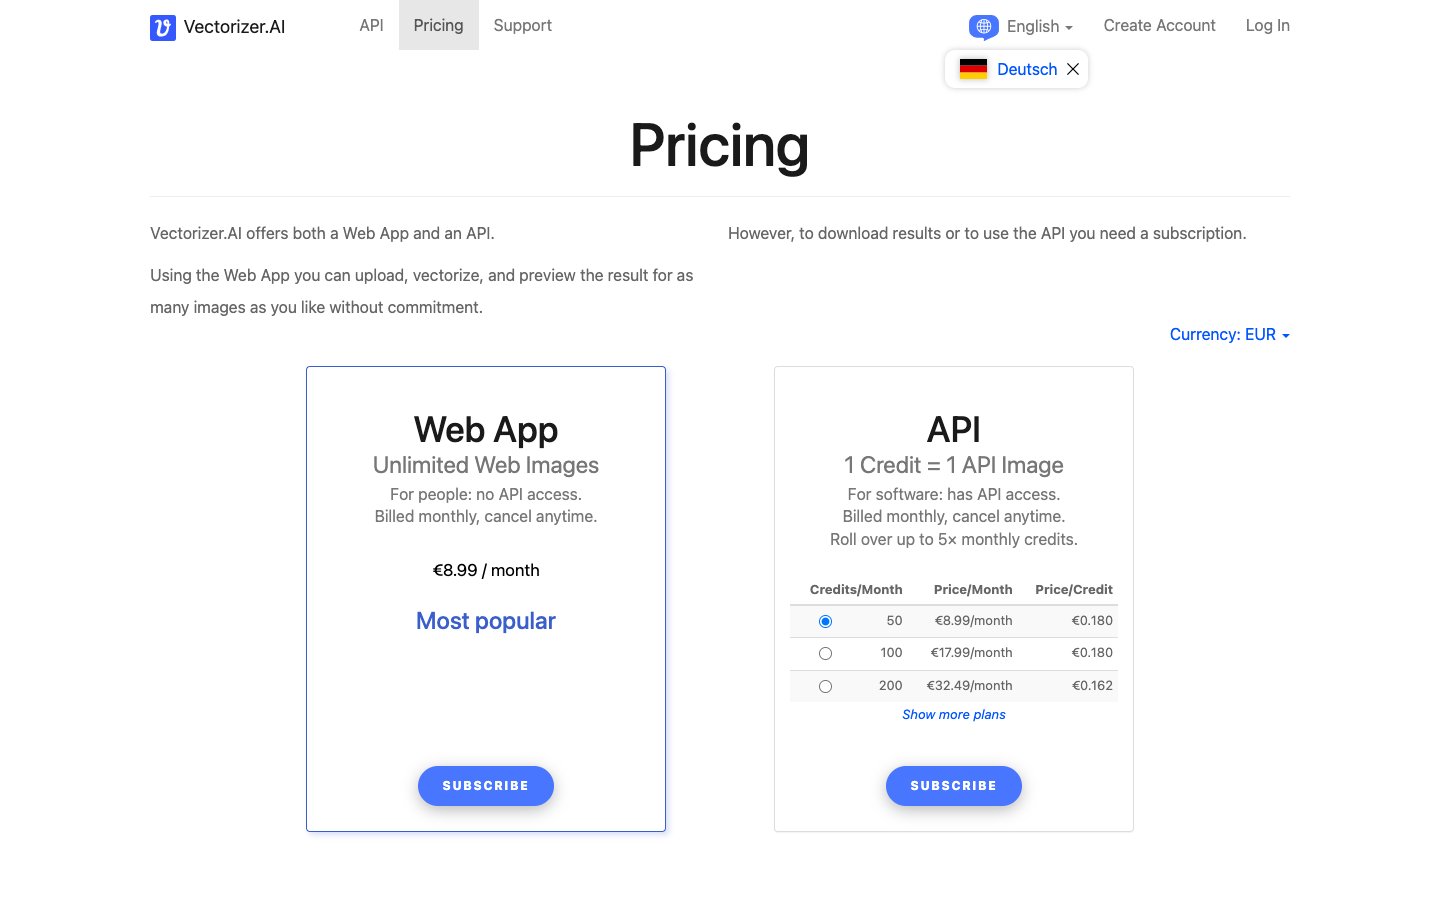Show more API plans

953,714
